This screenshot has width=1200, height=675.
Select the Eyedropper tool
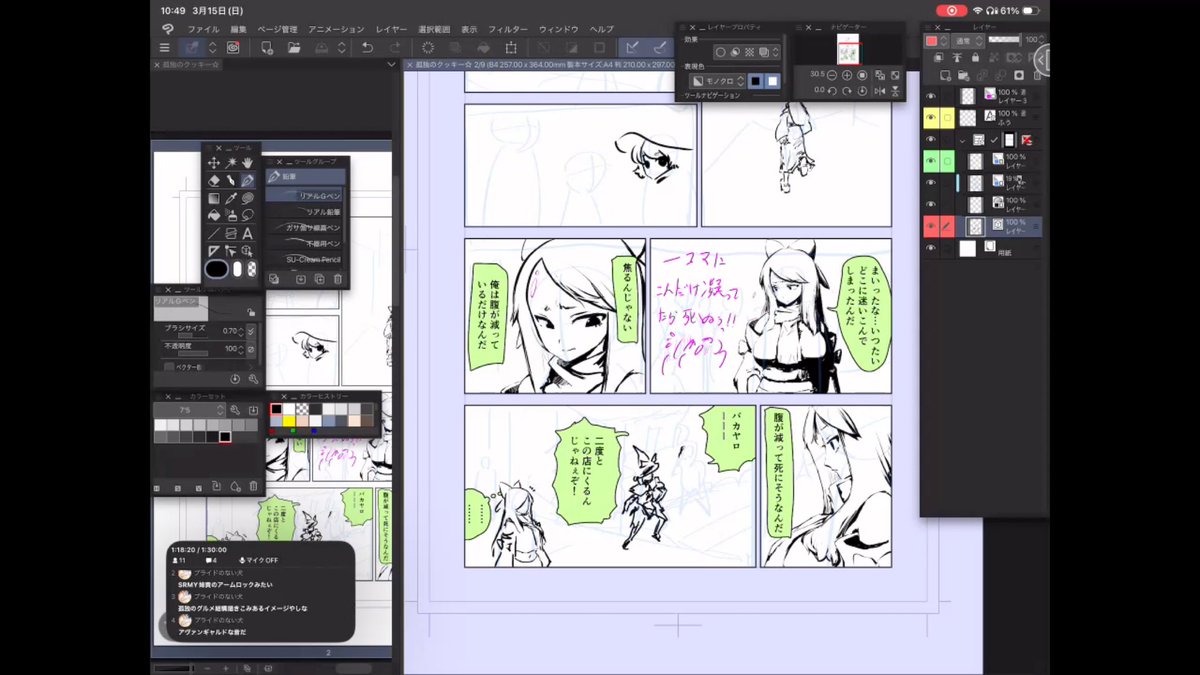pyautogui.click(x=230, y=198)
